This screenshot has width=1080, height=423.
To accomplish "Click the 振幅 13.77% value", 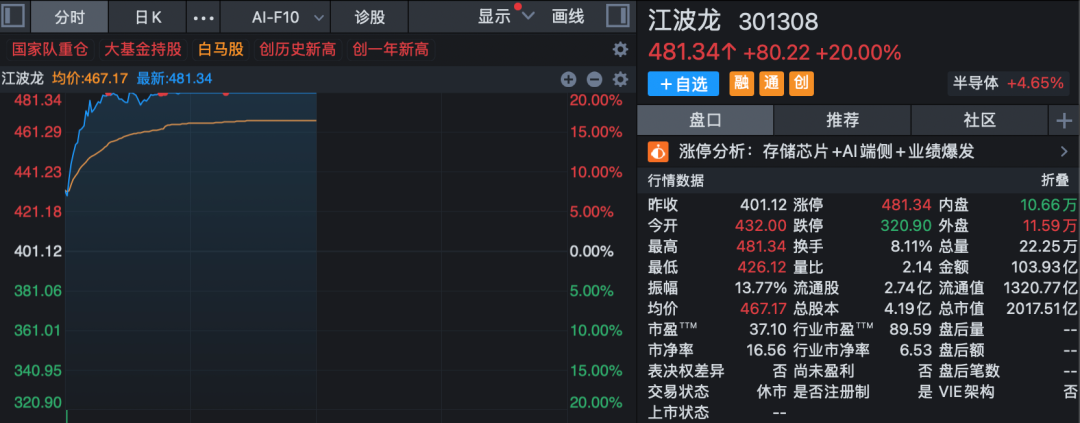I will coord(760,287).
